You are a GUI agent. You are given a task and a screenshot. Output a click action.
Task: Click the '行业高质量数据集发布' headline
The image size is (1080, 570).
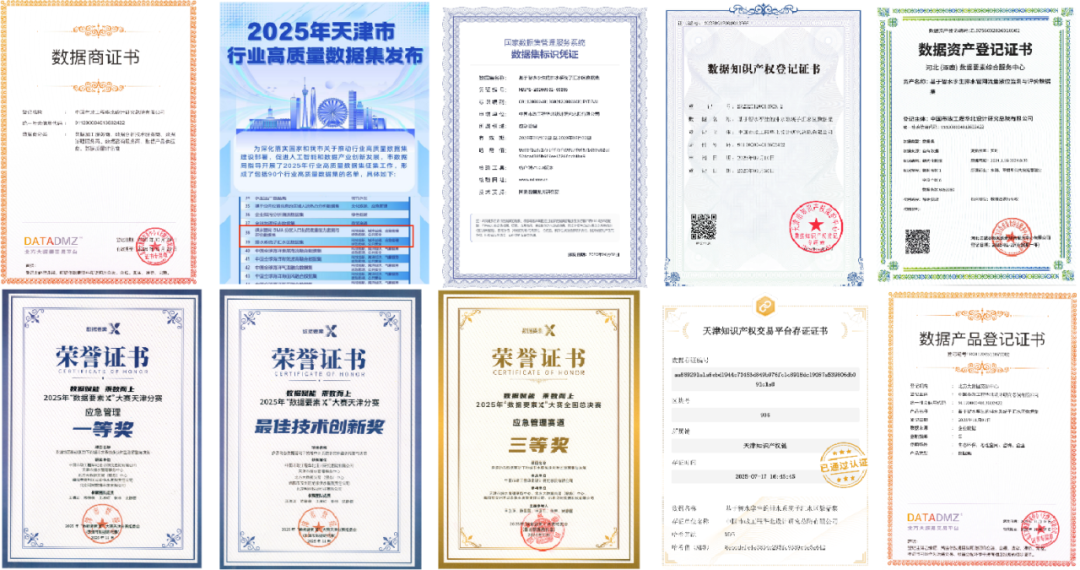click(325, 56)
